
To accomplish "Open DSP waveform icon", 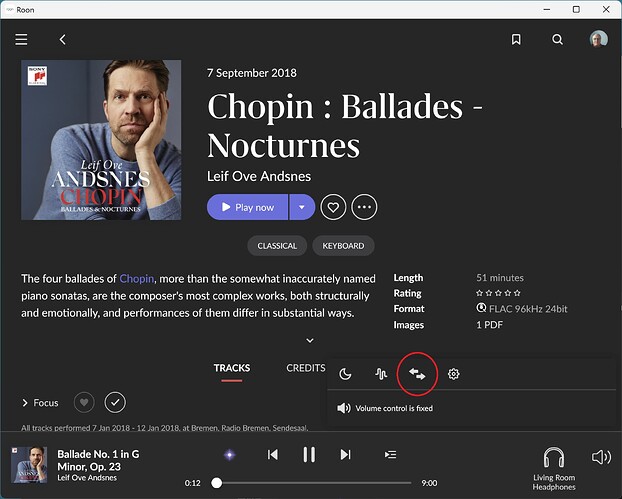I will click(381, 374).
